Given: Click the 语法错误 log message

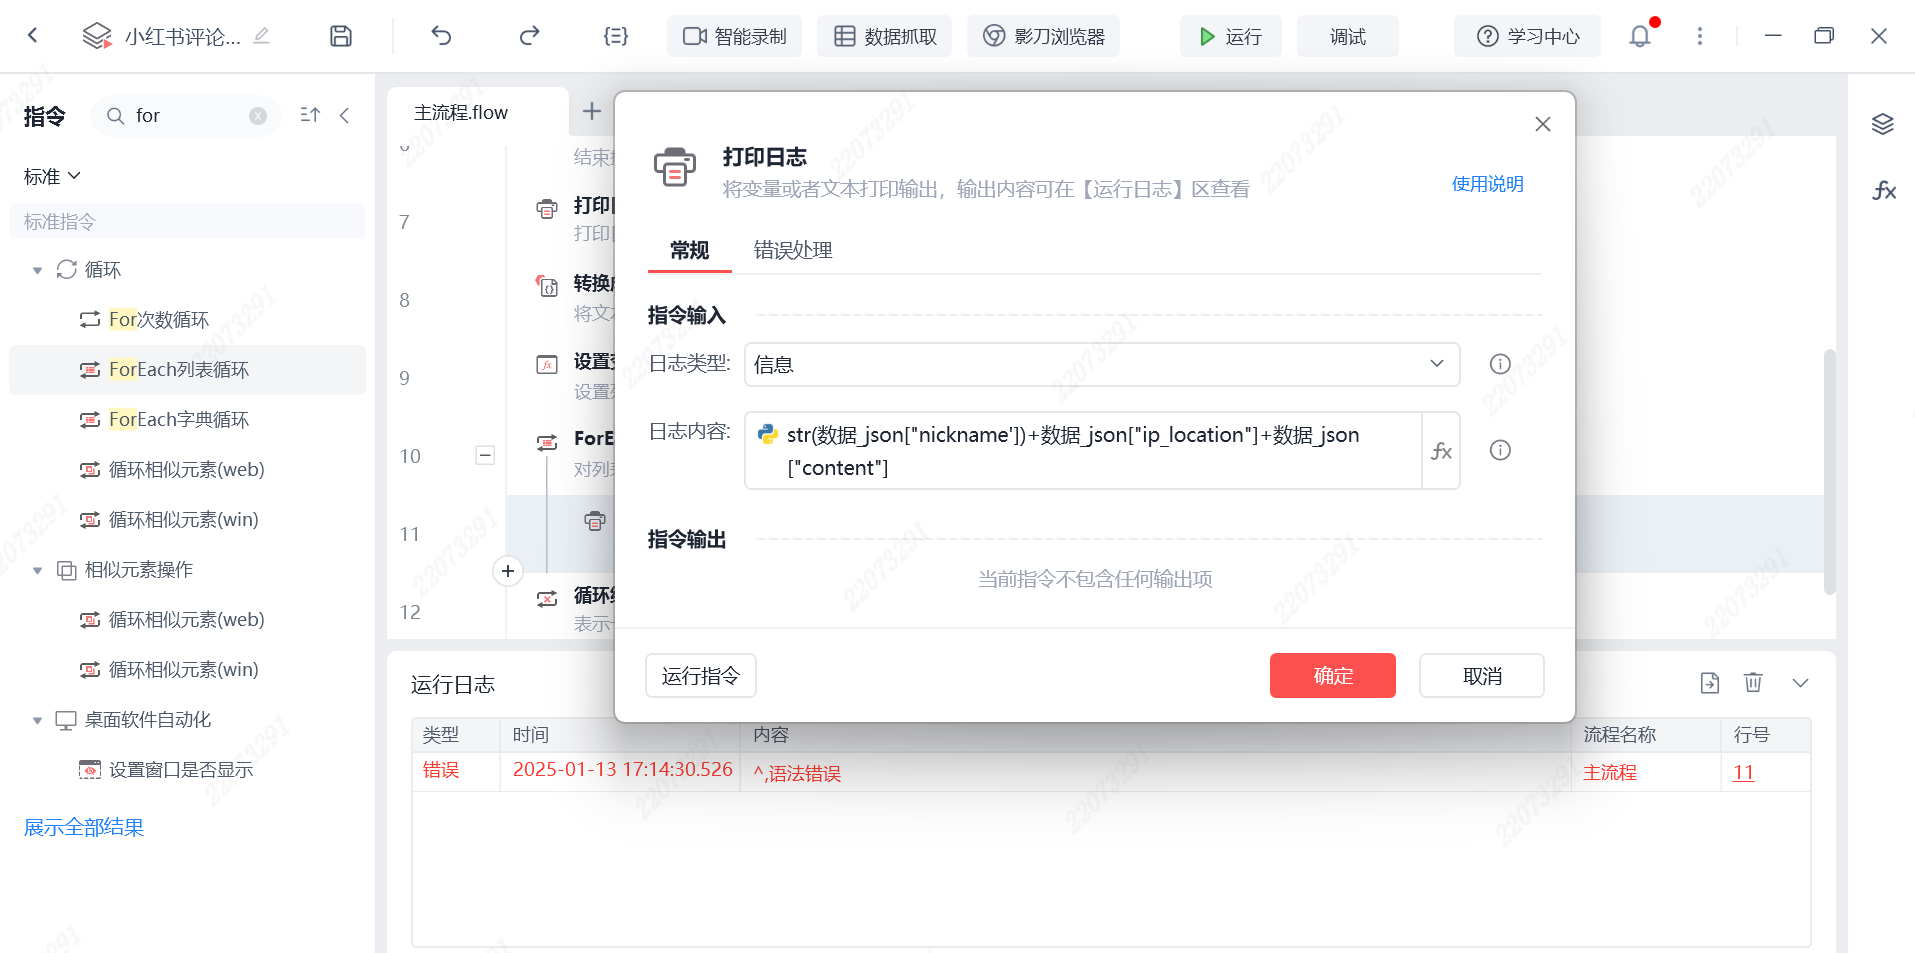Looking at the screenshot, I should tap(797, 773).
